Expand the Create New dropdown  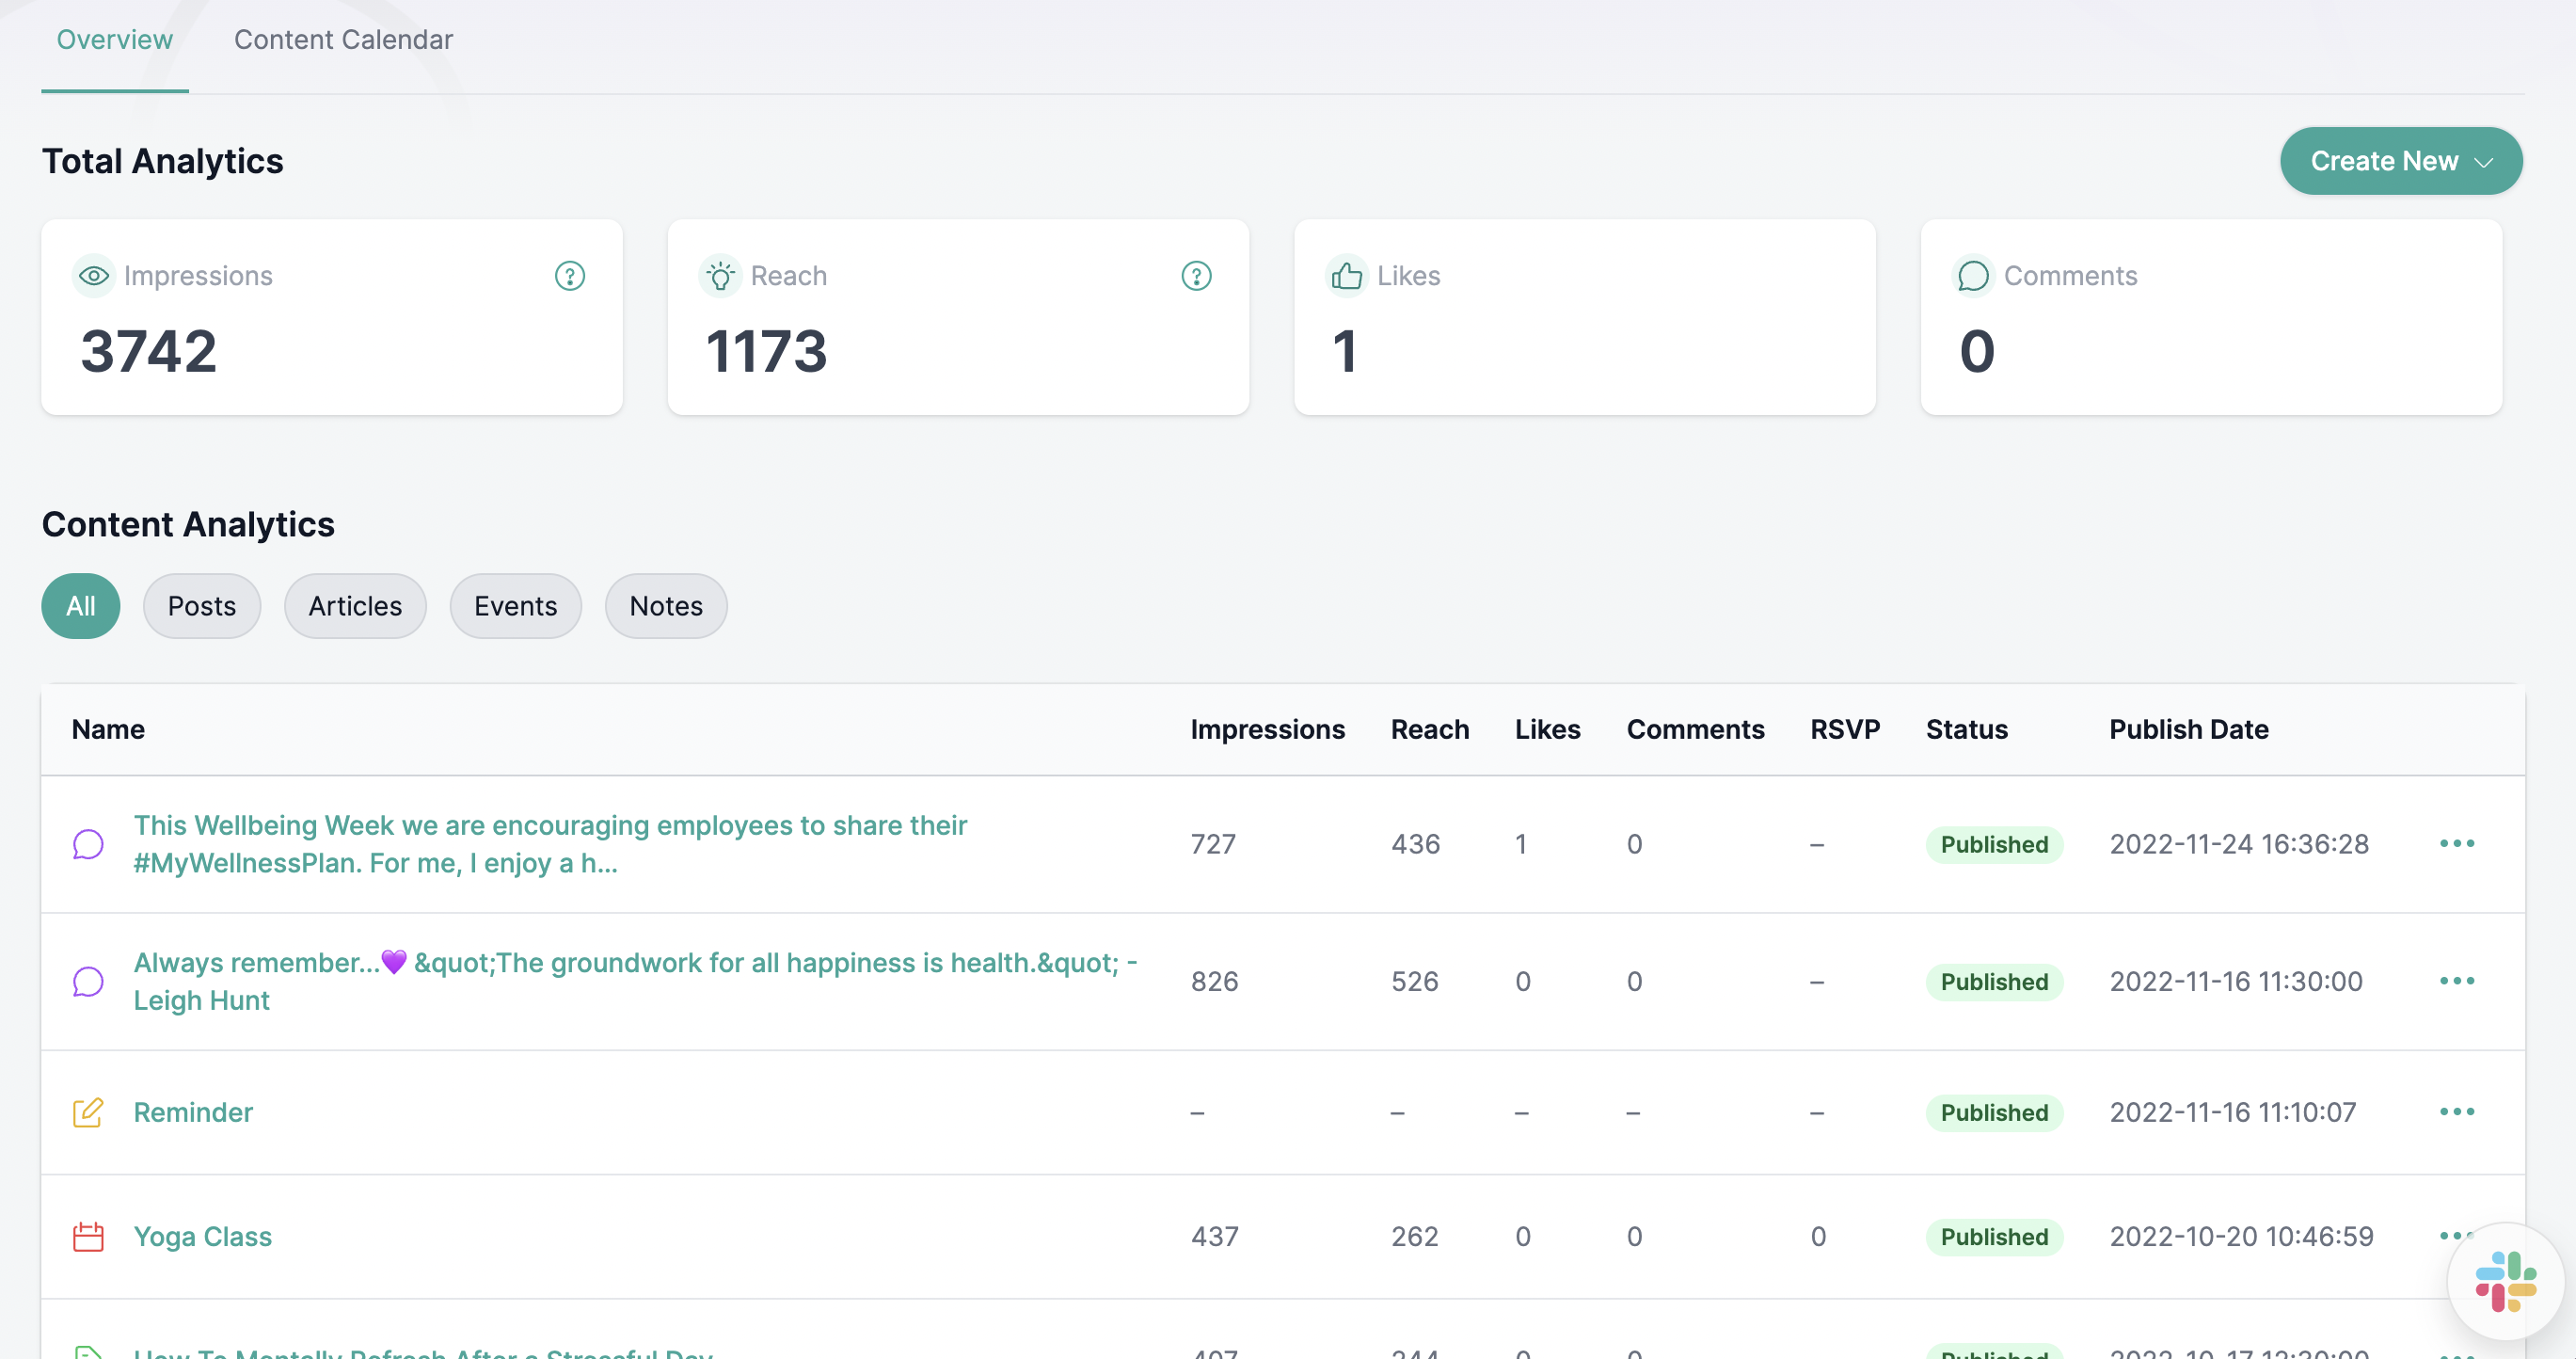[2400, 161]
